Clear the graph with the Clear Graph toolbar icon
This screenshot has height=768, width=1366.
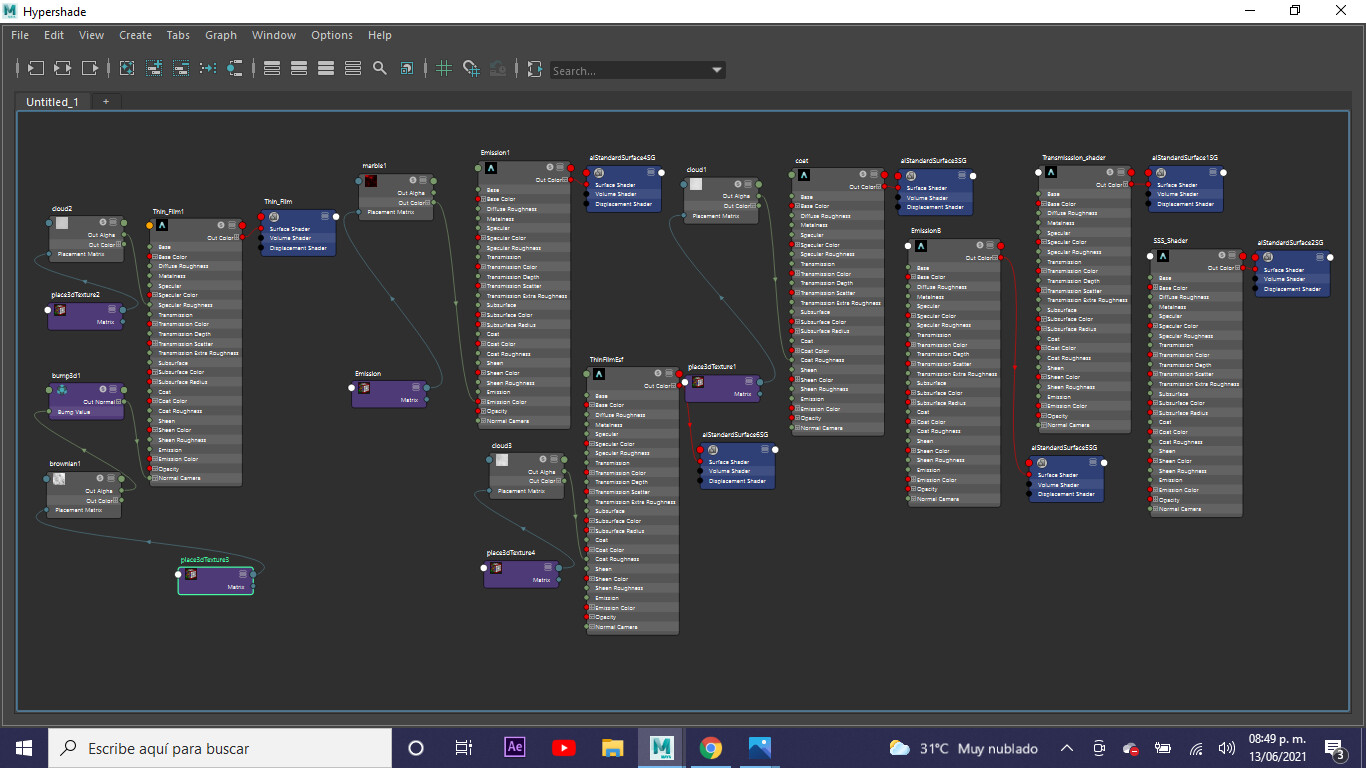coord(127,68)
